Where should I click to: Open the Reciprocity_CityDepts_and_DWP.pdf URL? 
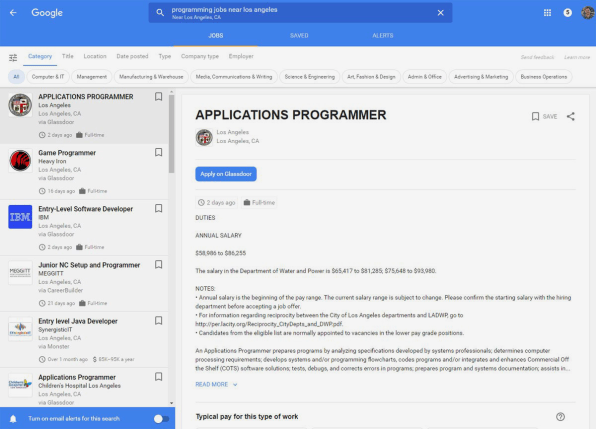point(269,324)
